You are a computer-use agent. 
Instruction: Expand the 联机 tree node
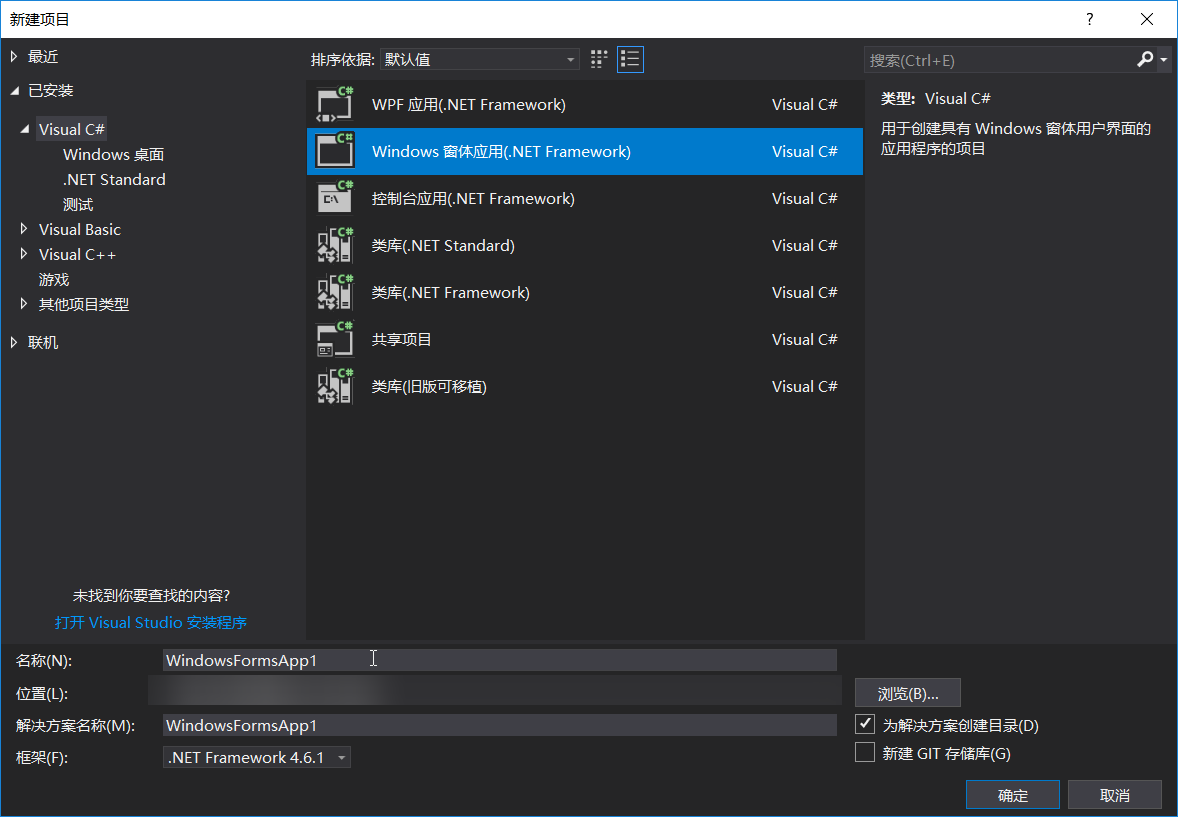(x=14, y=342)
